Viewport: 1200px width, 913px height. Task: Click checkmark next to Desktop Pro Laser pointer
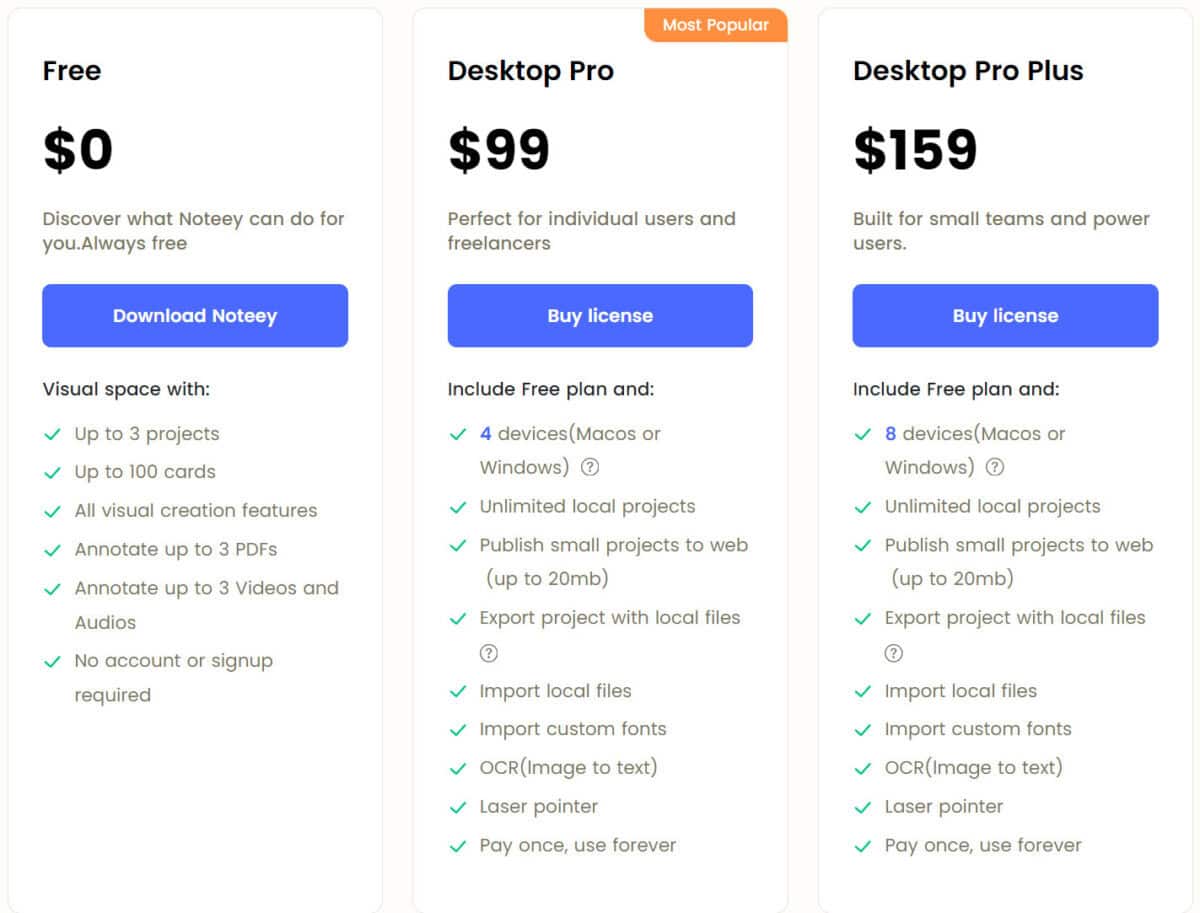click(x=458, y=807)
